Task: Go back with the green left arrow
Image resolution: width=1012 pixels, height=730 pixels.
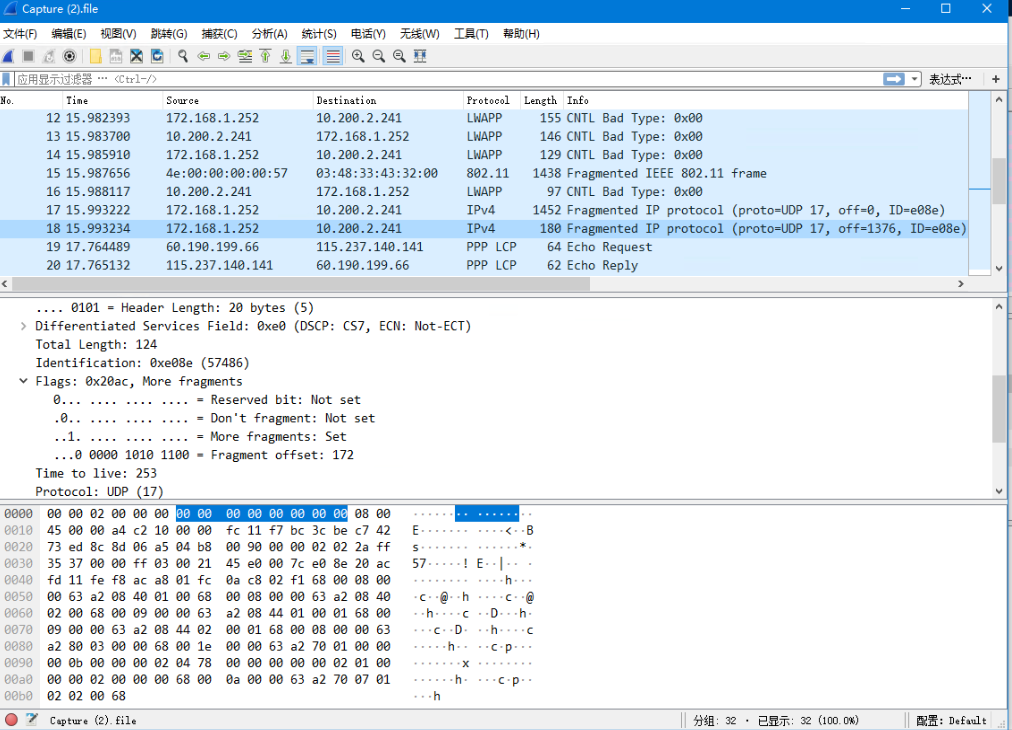Action: pyautogui.click(x=204, y=56)
